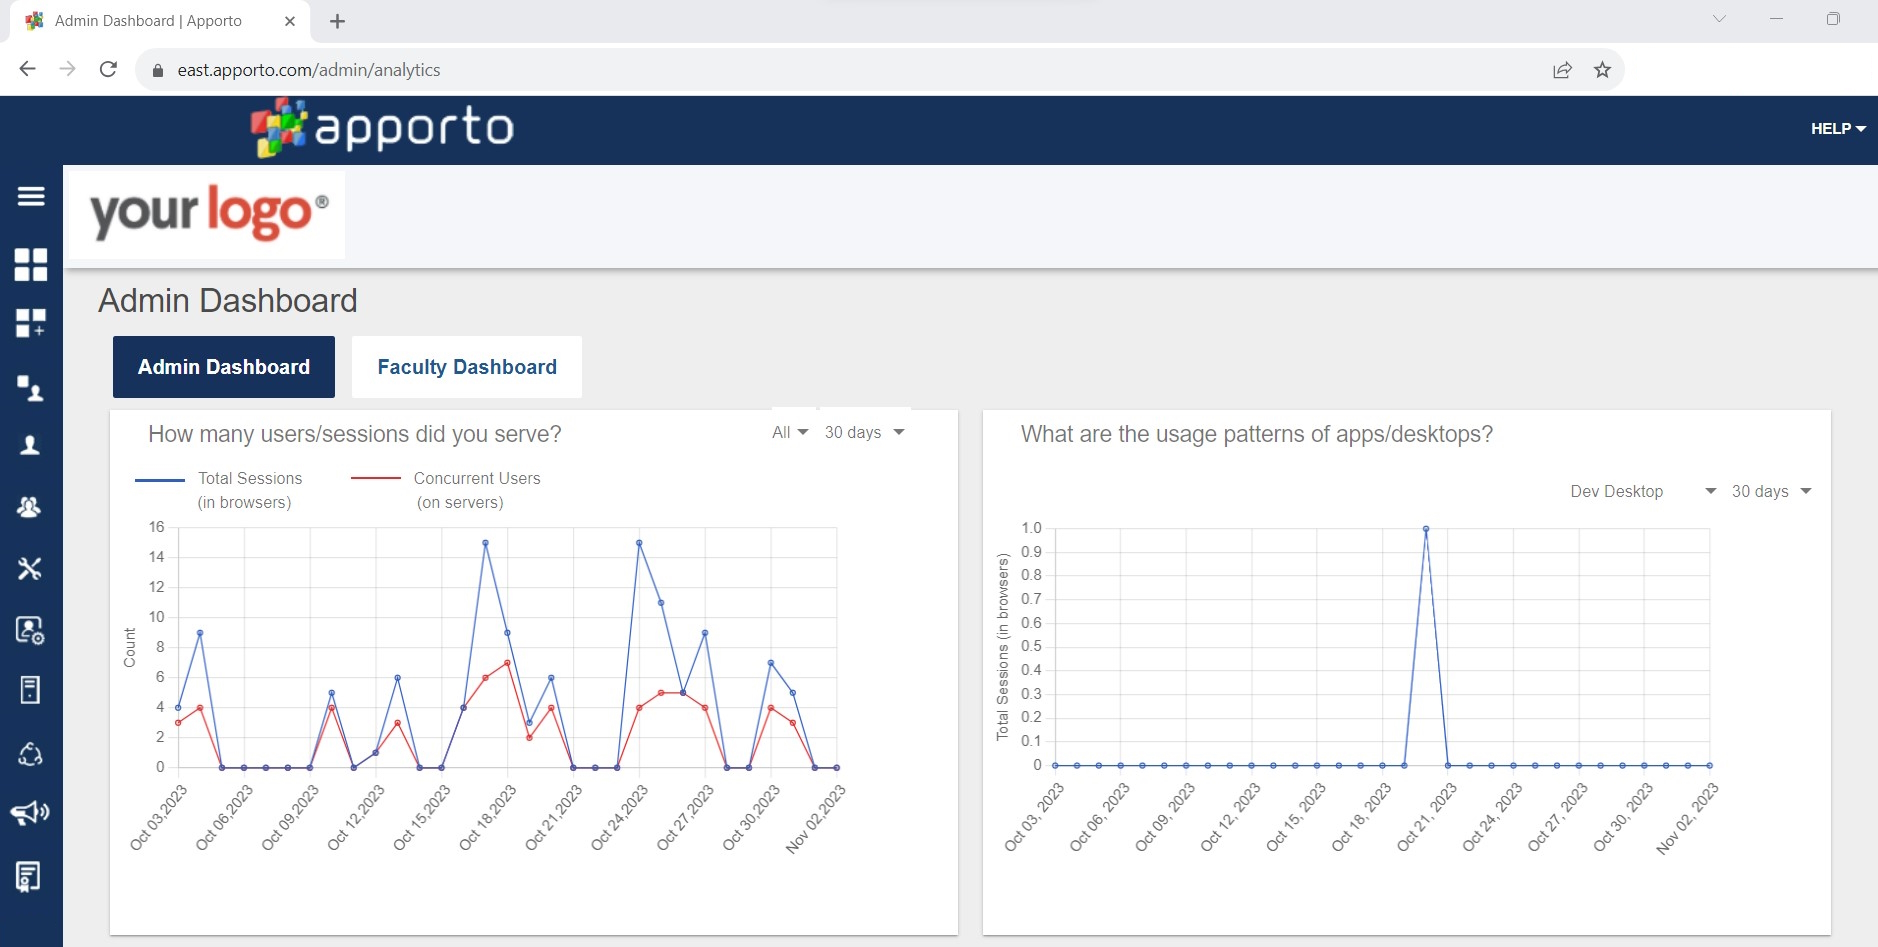Open the 30 days dropdown on sessions chart
The width and height of the screenshot is (1878, 947).
(x=864, y=432)
